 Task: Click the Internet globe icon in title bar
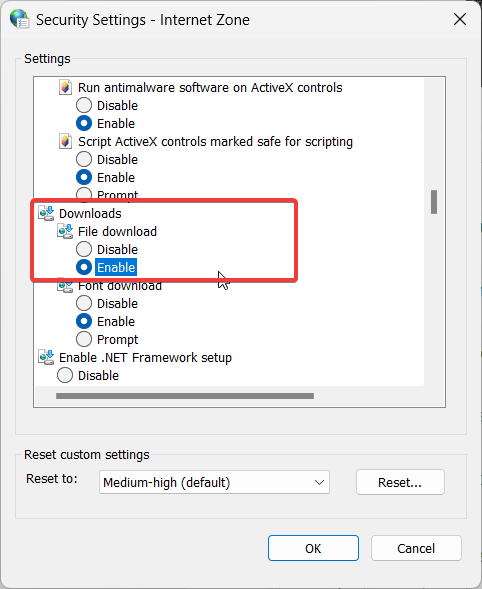[20, 19]
